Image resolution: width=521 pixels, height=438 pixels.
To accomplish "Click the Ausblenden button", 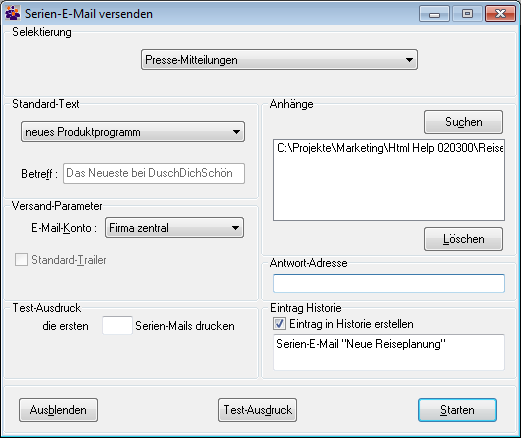I will 58,410.
